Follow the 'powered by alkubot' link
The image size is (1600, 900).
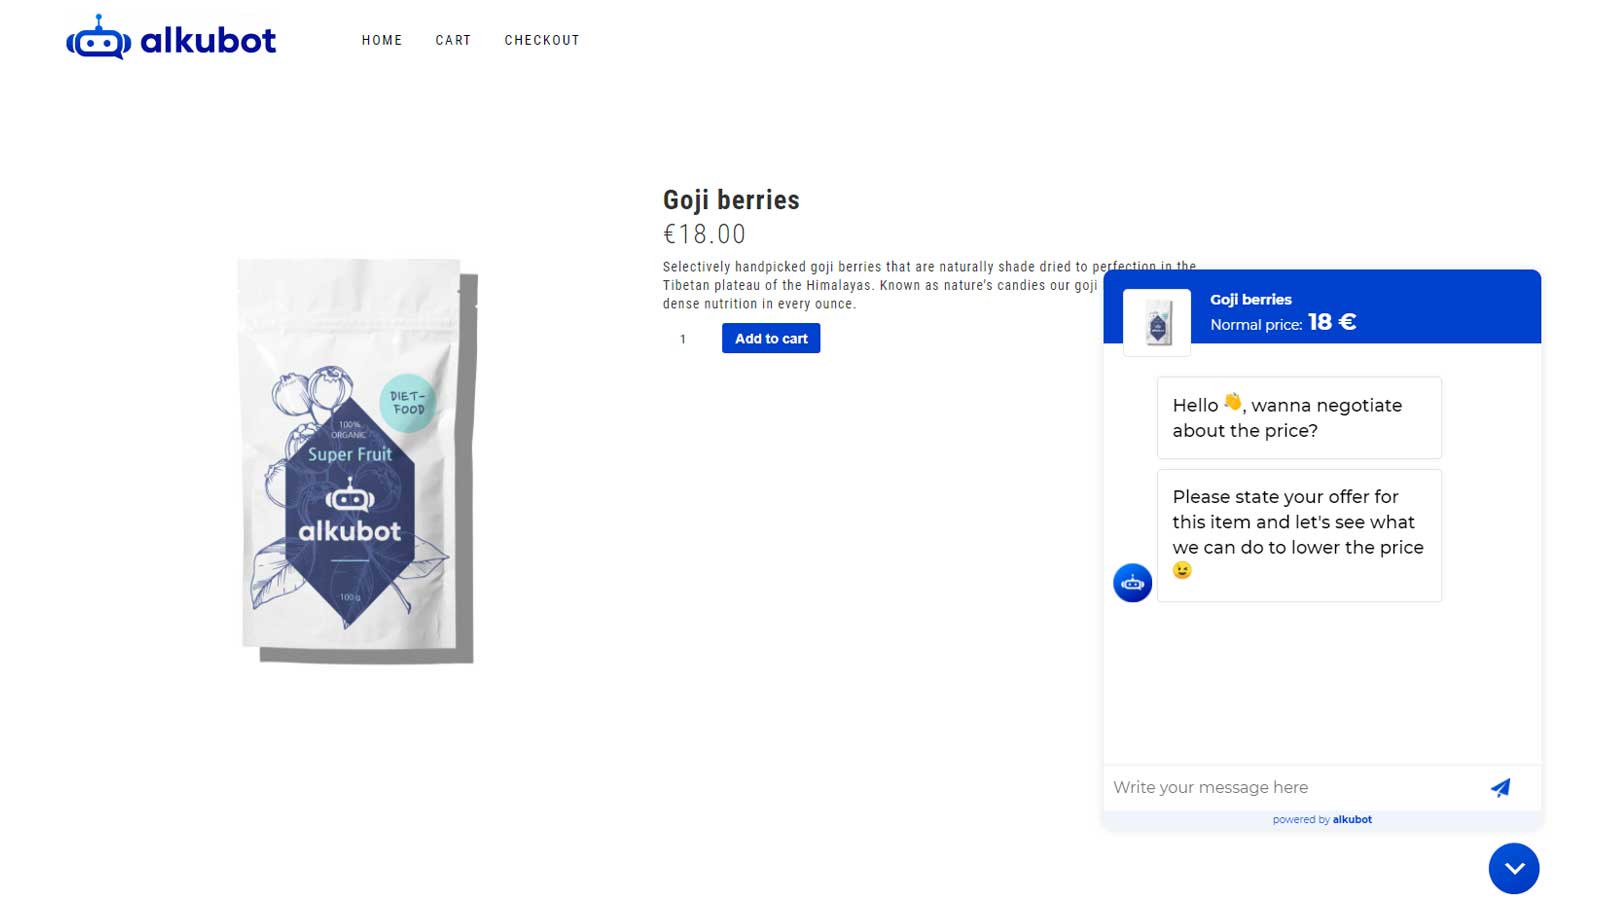pyautogui.click(x=1322, y=820)
